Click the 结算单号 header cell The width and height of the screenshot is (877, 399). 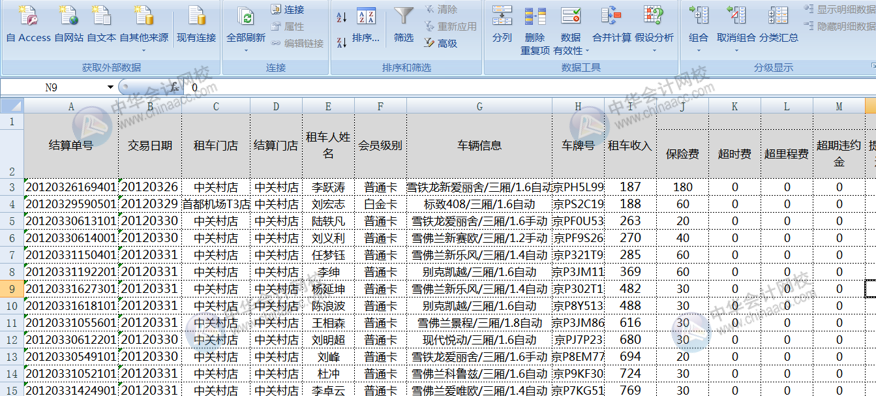pyautogui.click(x=71, y=146)
